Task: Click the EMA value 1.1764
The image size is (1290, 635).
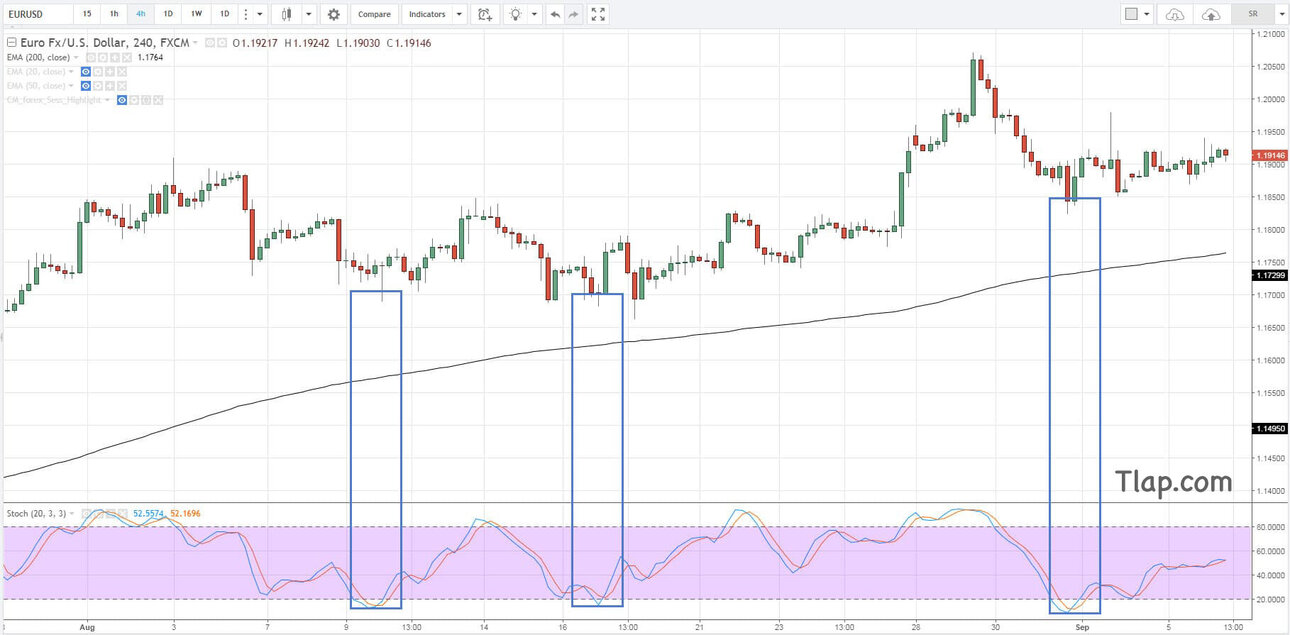Action: click(x=150, y=58)
